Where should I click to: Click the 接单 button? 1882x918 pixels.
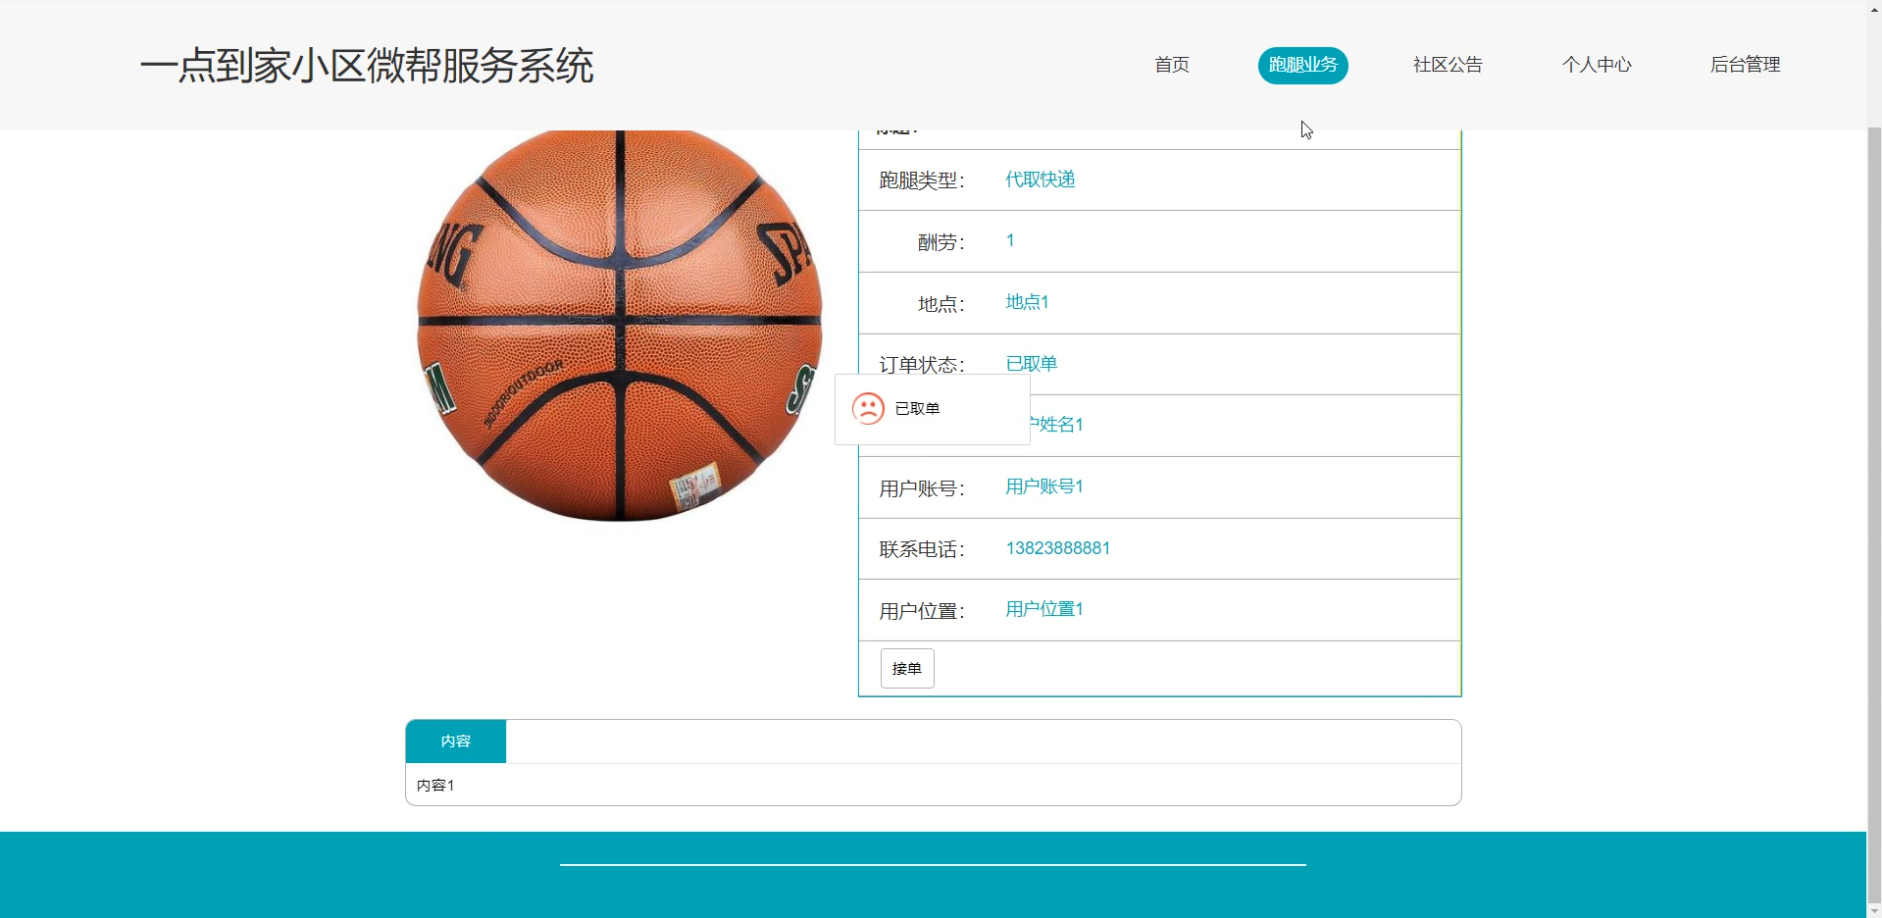tap(907, 668)
